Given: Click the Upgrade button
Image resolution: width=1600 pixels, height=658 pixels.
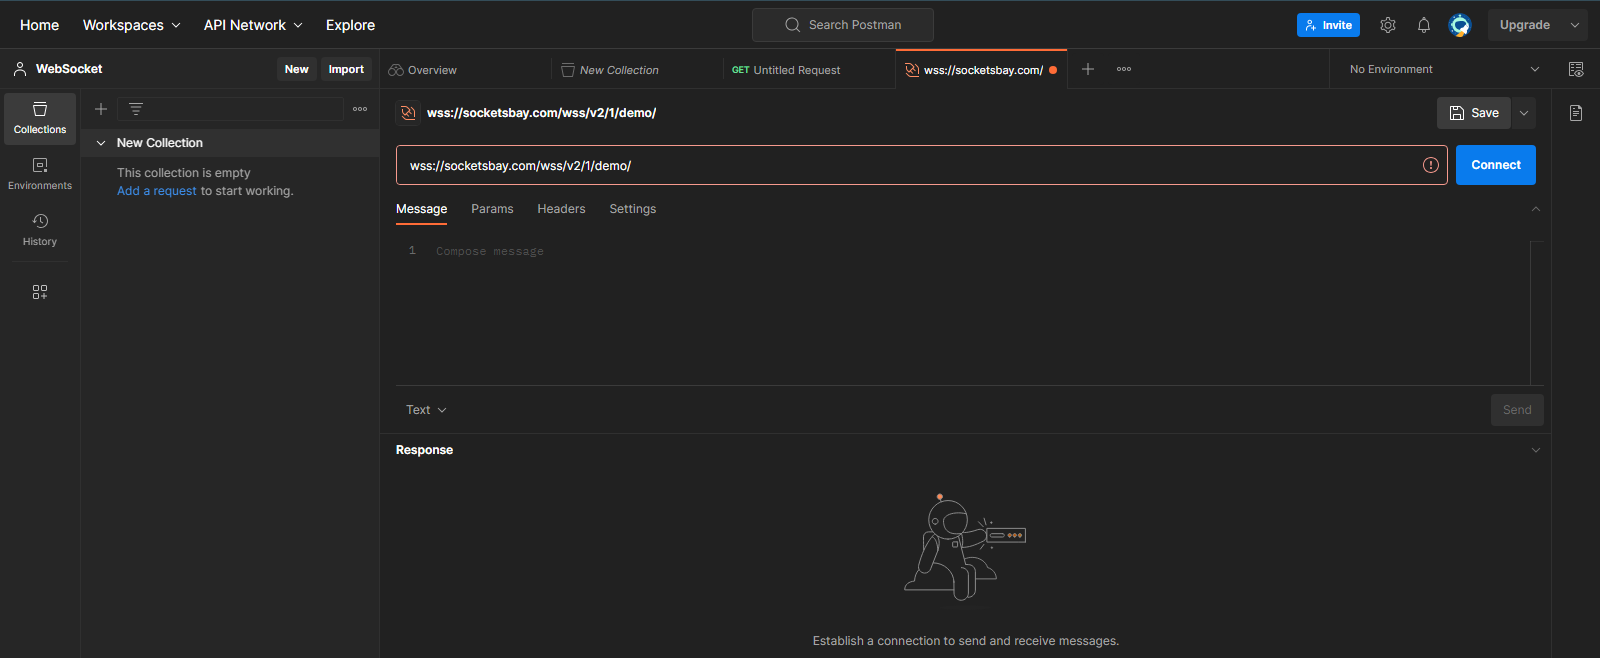Looking at the screenshot, I should tap(1524, 25).
